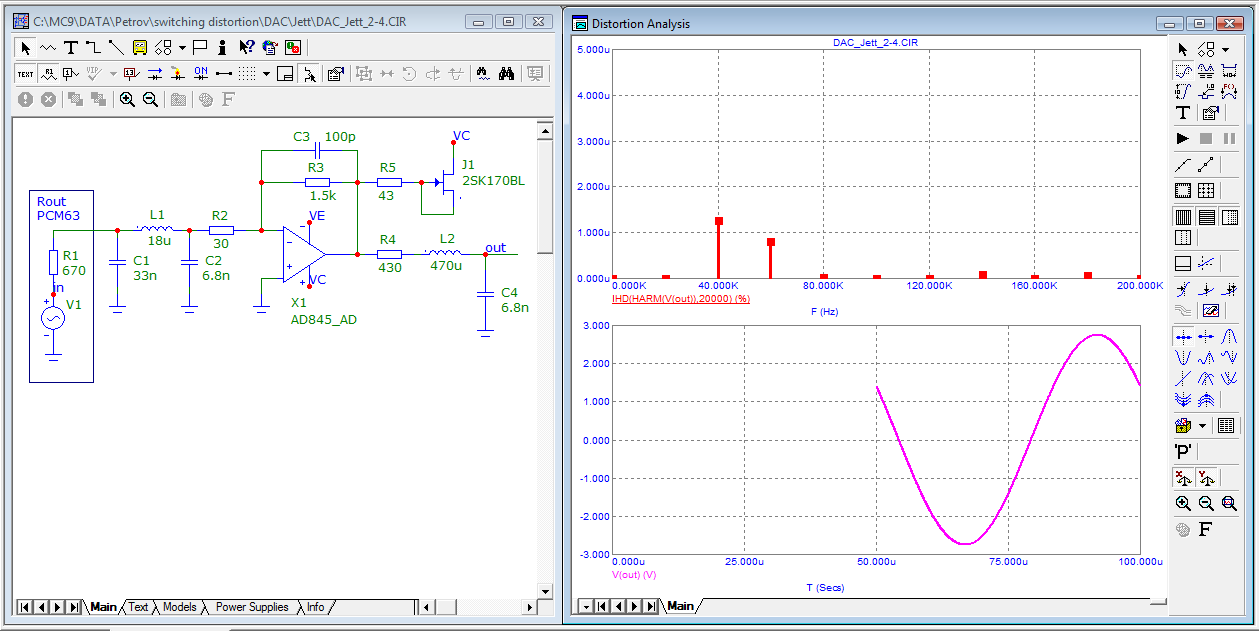Zoom in on the schematic
This screenshot has width=1259, height=631.
(127, 99)
